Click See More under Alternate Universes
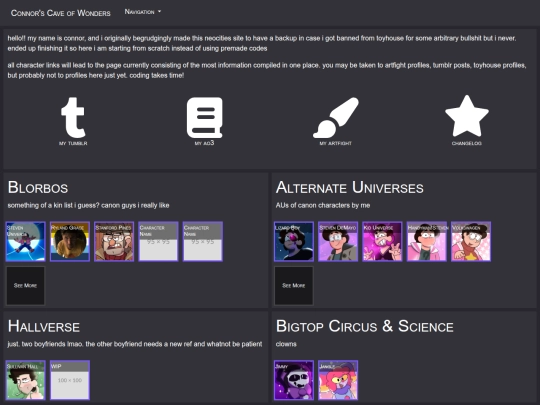 (294, 285)
